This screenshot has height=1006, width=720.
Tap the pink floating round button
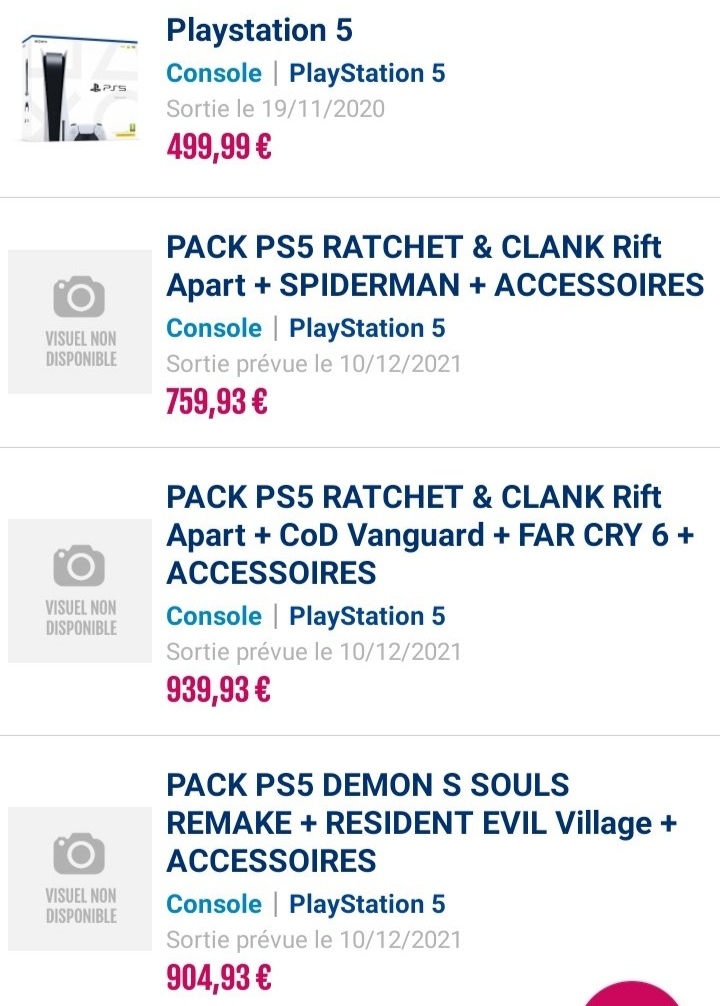(x=632, y=993)
